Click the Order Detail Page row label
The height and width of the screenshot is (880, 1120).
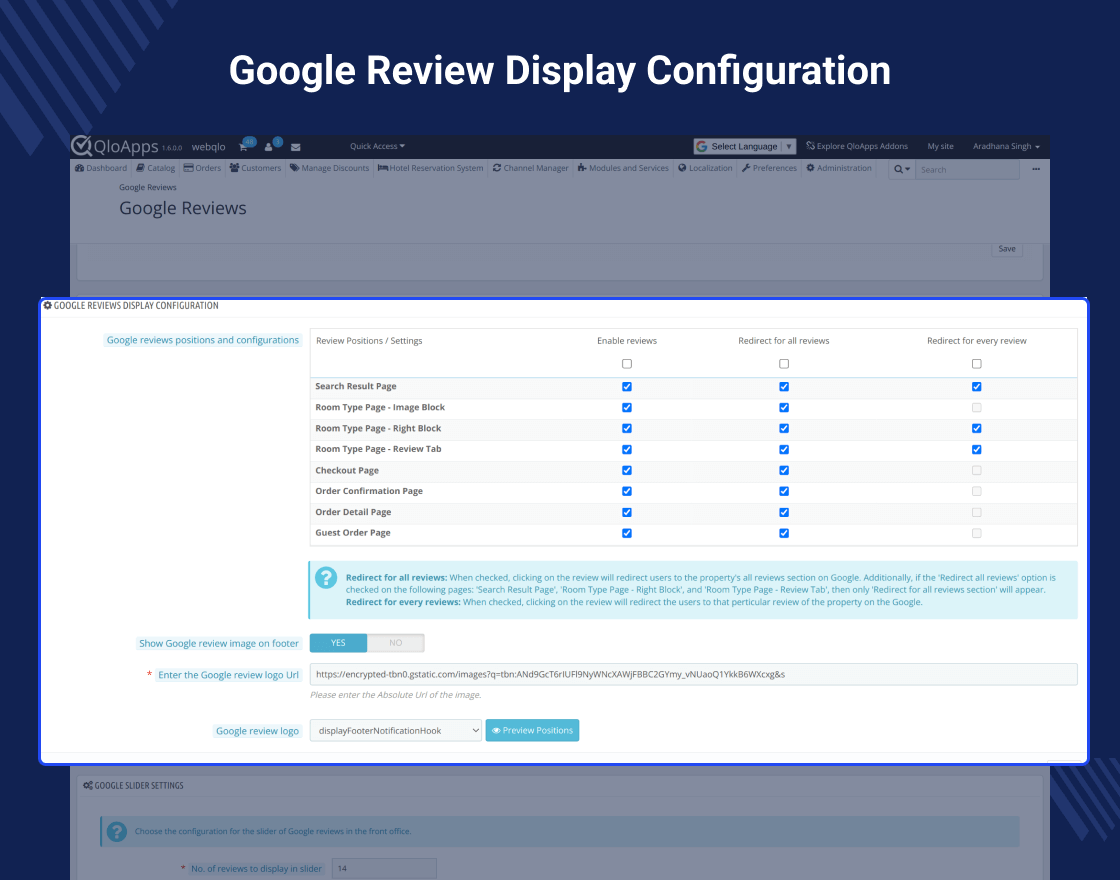(x=353, y=512)
